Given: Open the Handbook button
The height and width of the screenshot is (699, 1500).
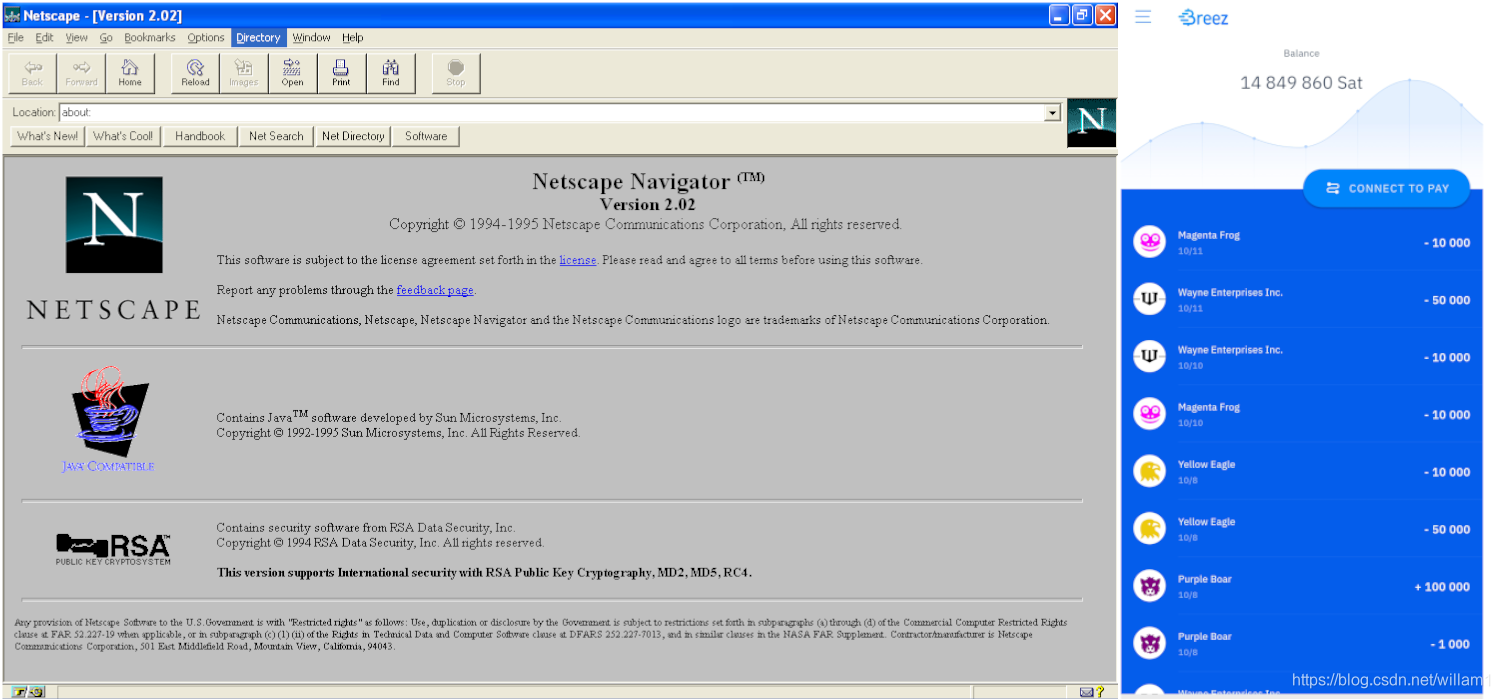Looking at the screenshot, I should 200,136.
